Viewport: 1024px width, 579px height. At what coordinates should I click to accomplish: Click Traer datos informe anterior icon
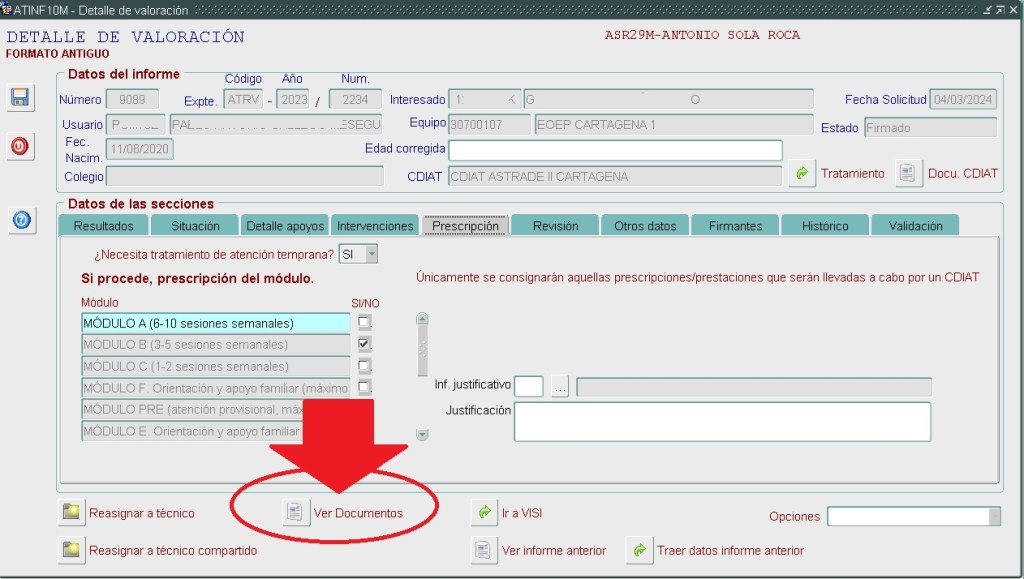[x=639, y=550]
